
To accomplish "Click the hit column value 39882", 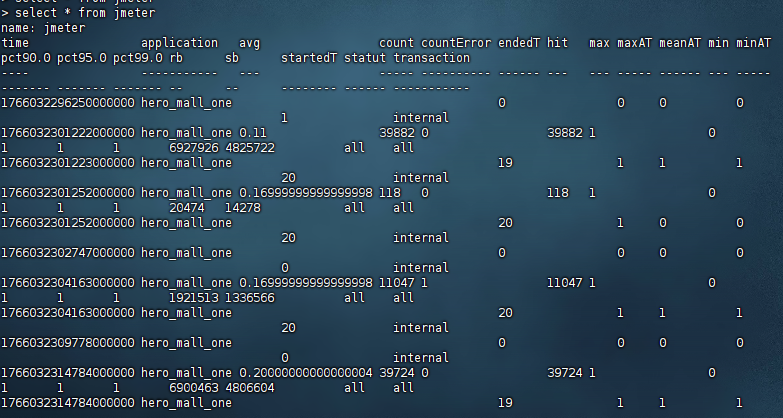I will 564,133.
